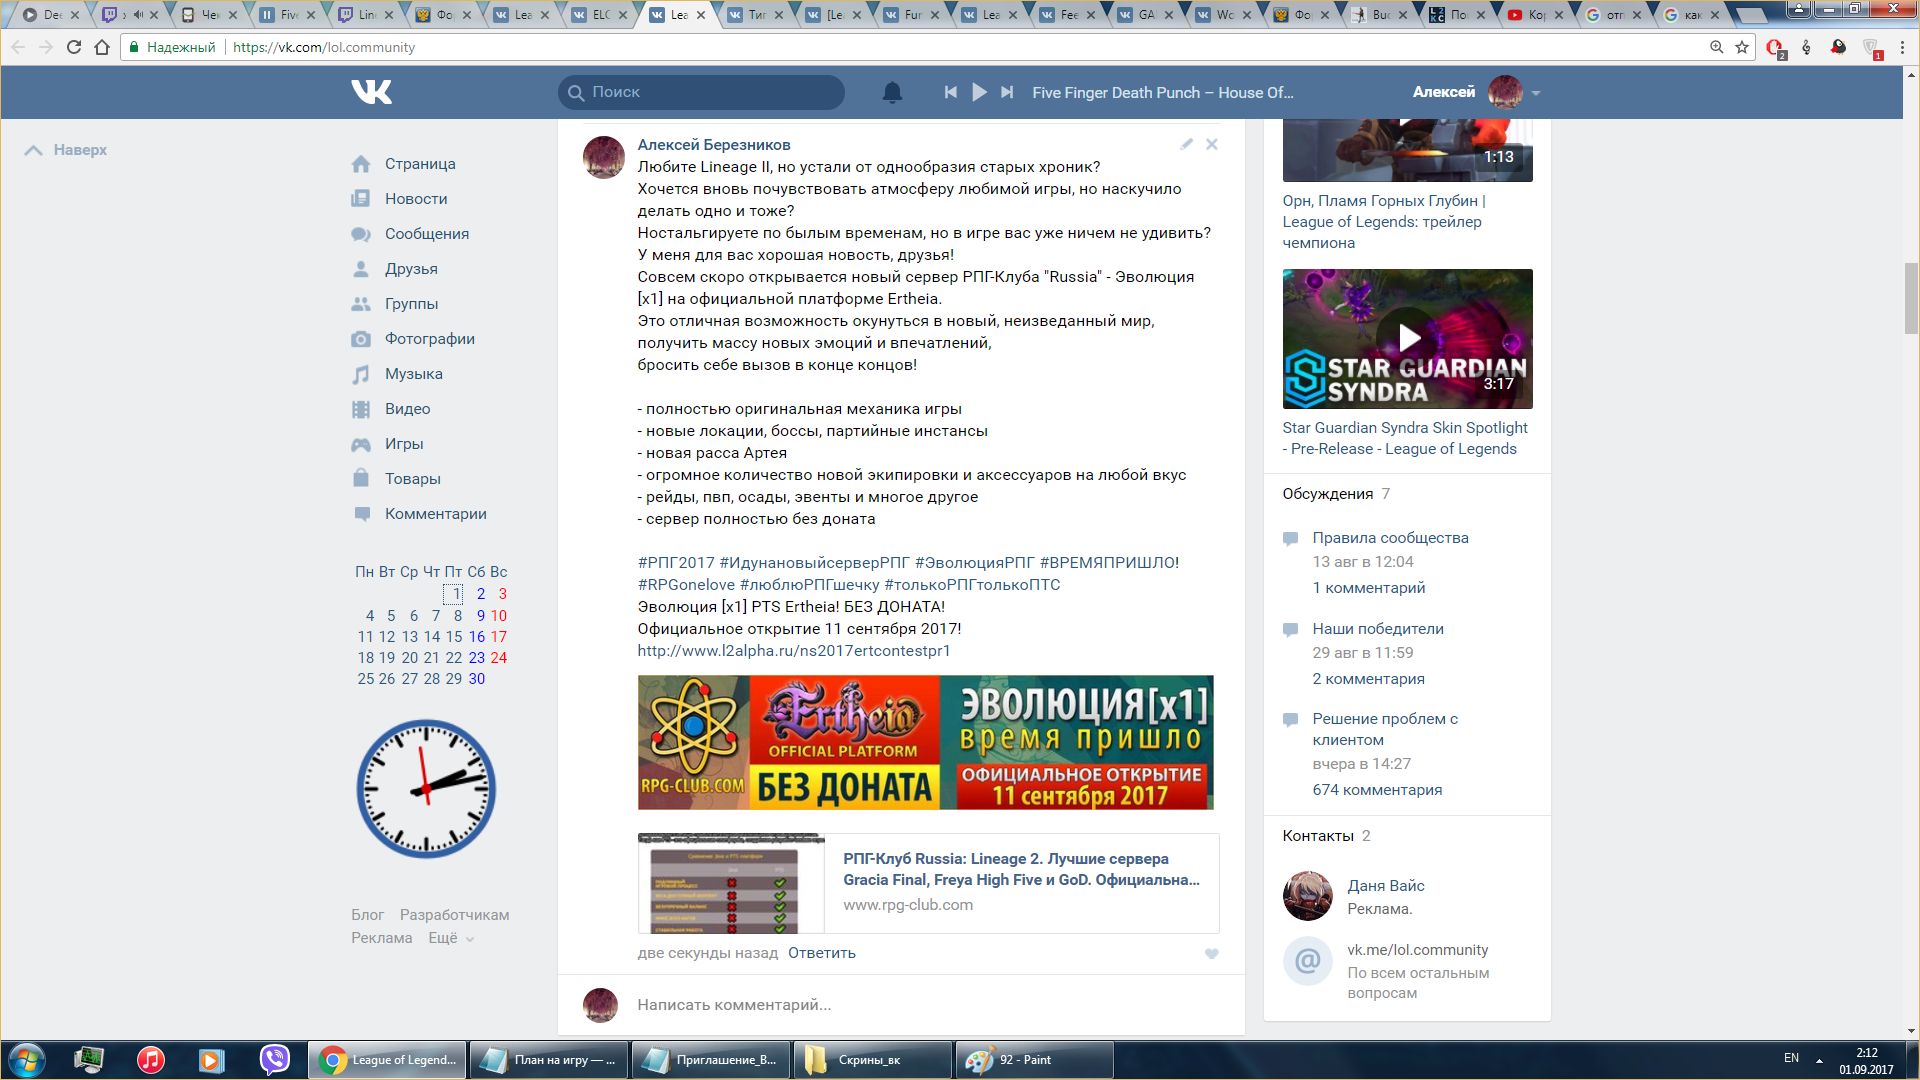Open the l2alpha.ru contest link
This screenshot has width=1920, height=1080.
(794, 651)
